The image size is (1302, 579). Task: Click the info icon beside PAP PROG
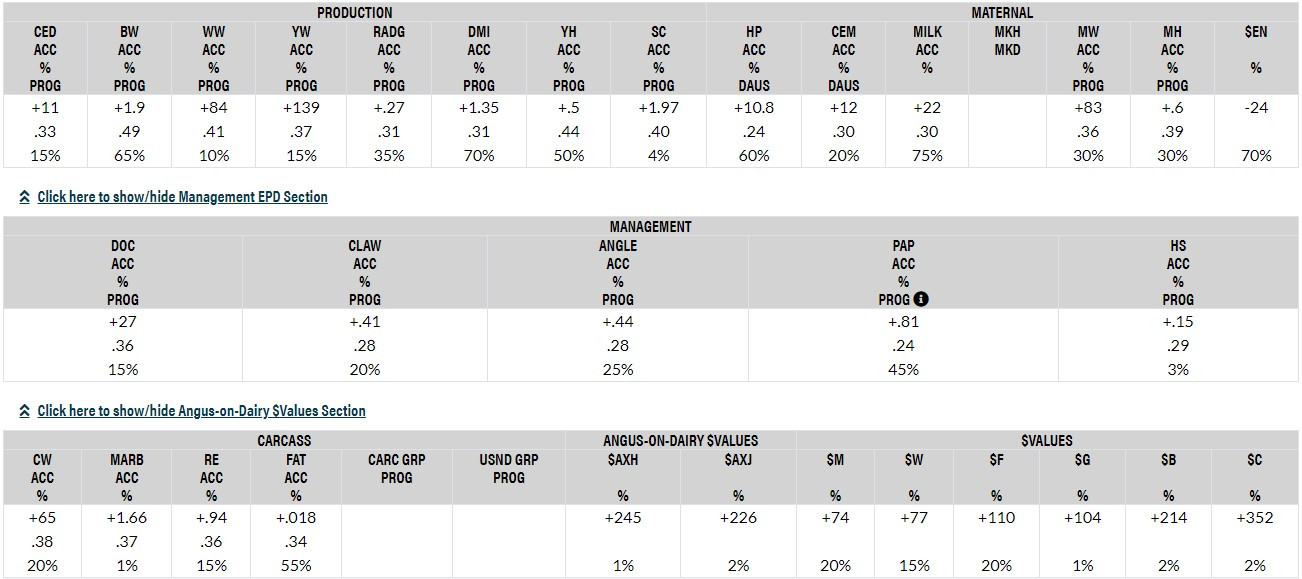pyautogui.click(x=922, y=299)
